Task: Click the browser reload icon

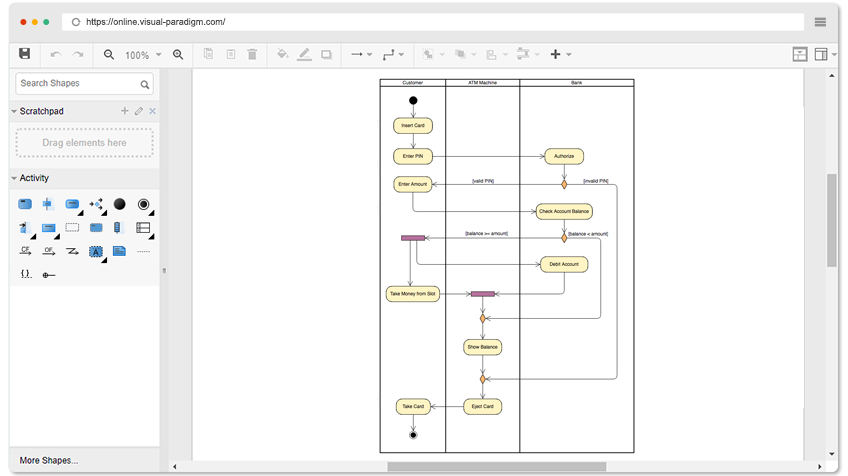Action: (x=76, y=22)
